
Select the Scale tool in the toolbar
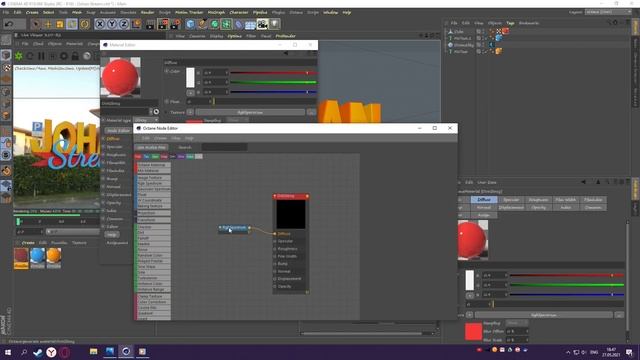coord(60,24)
